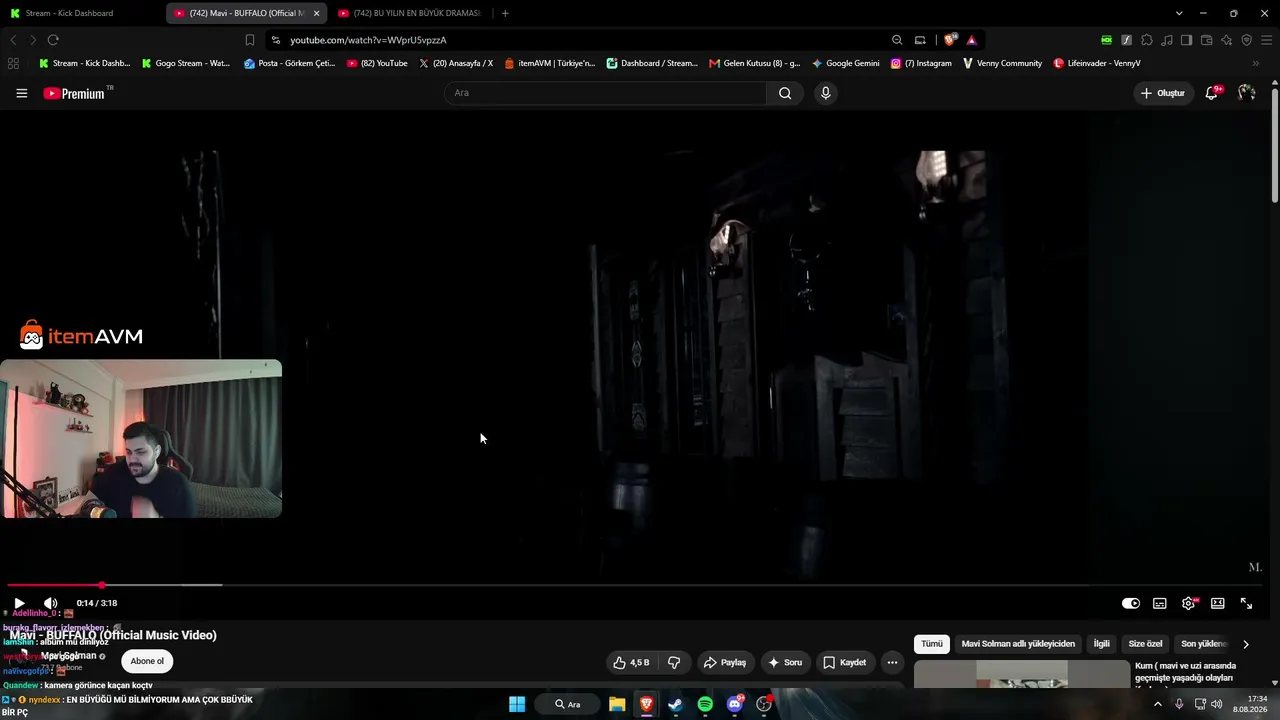
Task: Select the 'Size özel' filter chip
Action: point(1145,644)
